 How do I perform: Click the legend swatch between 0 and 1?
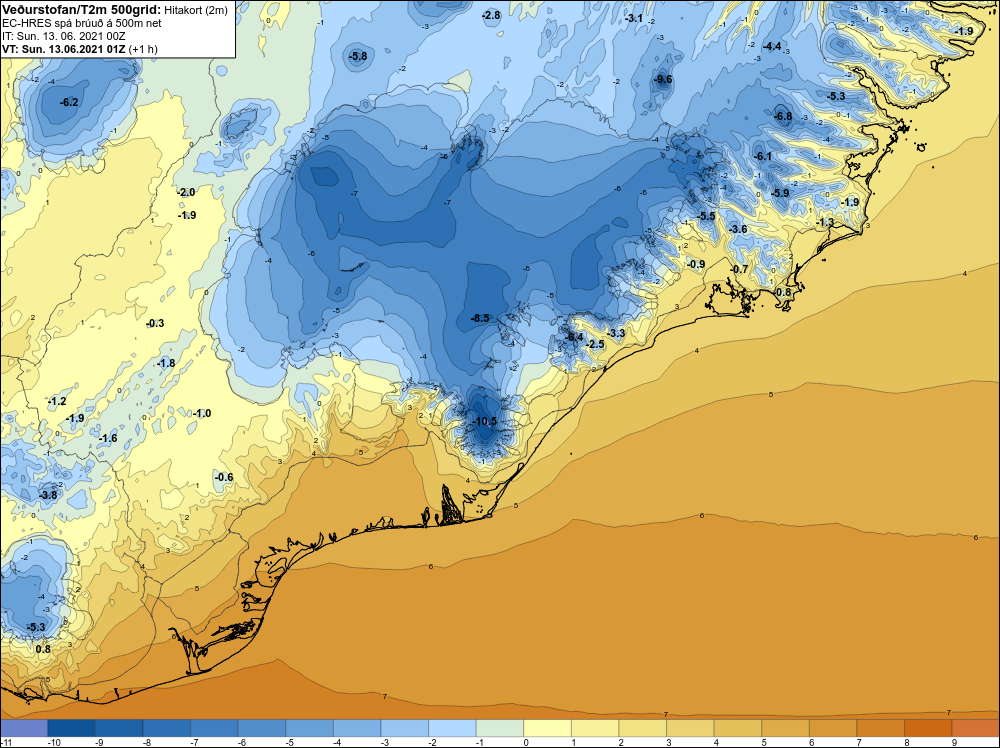pyautogui.click(x=548, y=728)
